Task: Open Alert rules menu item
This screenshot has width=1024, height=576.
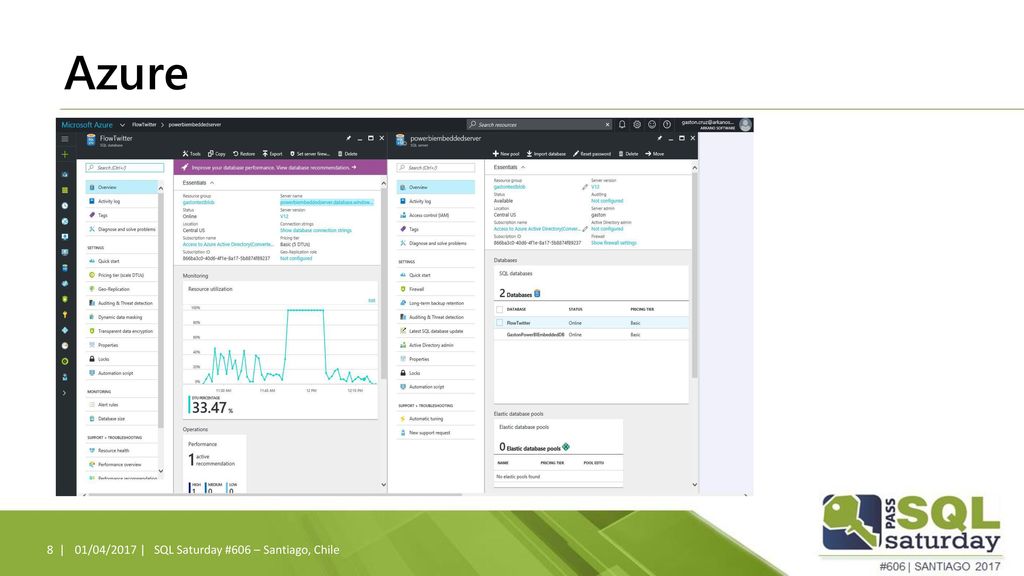Action: [x=121, y=405]
